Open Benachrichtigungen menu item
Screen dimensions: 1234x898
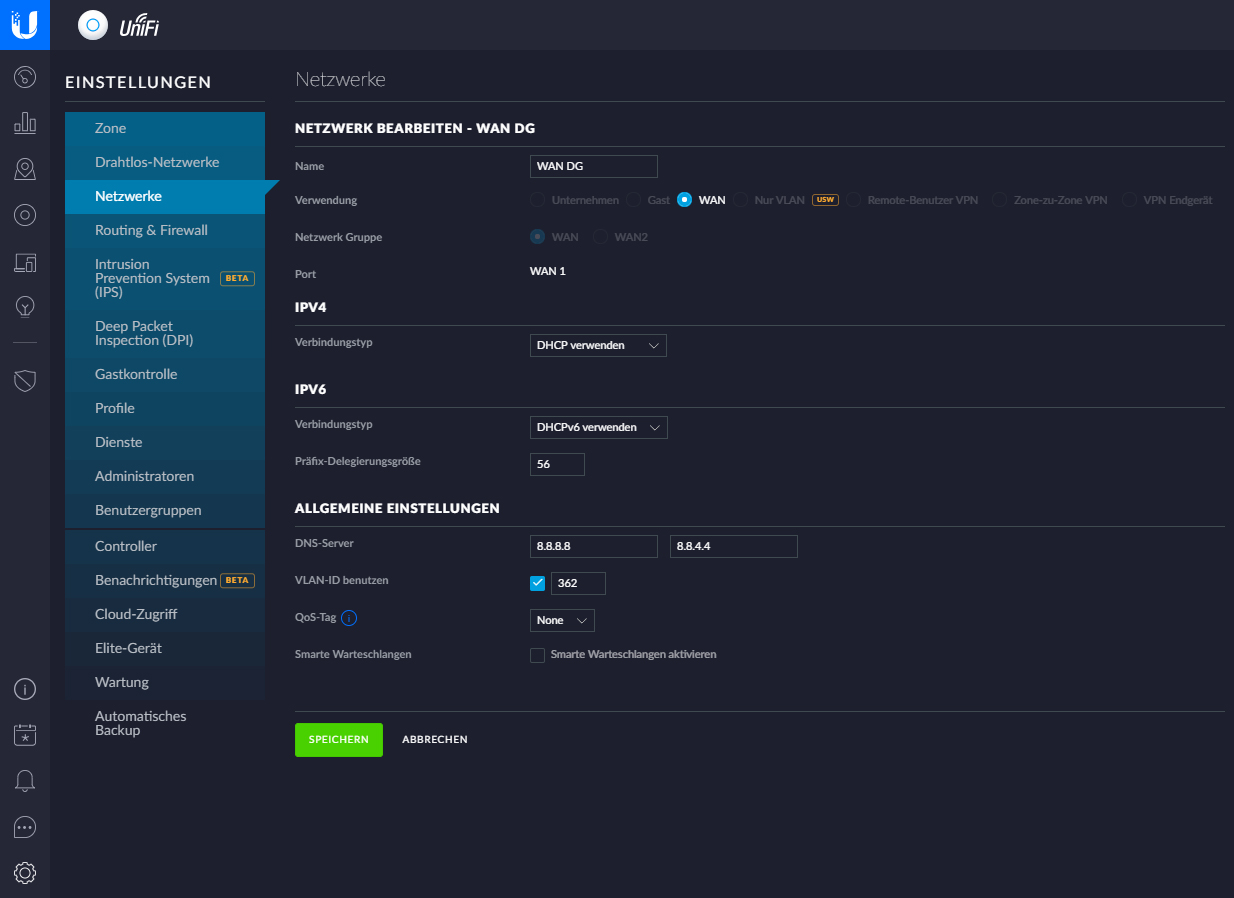[x=165, y=580]
